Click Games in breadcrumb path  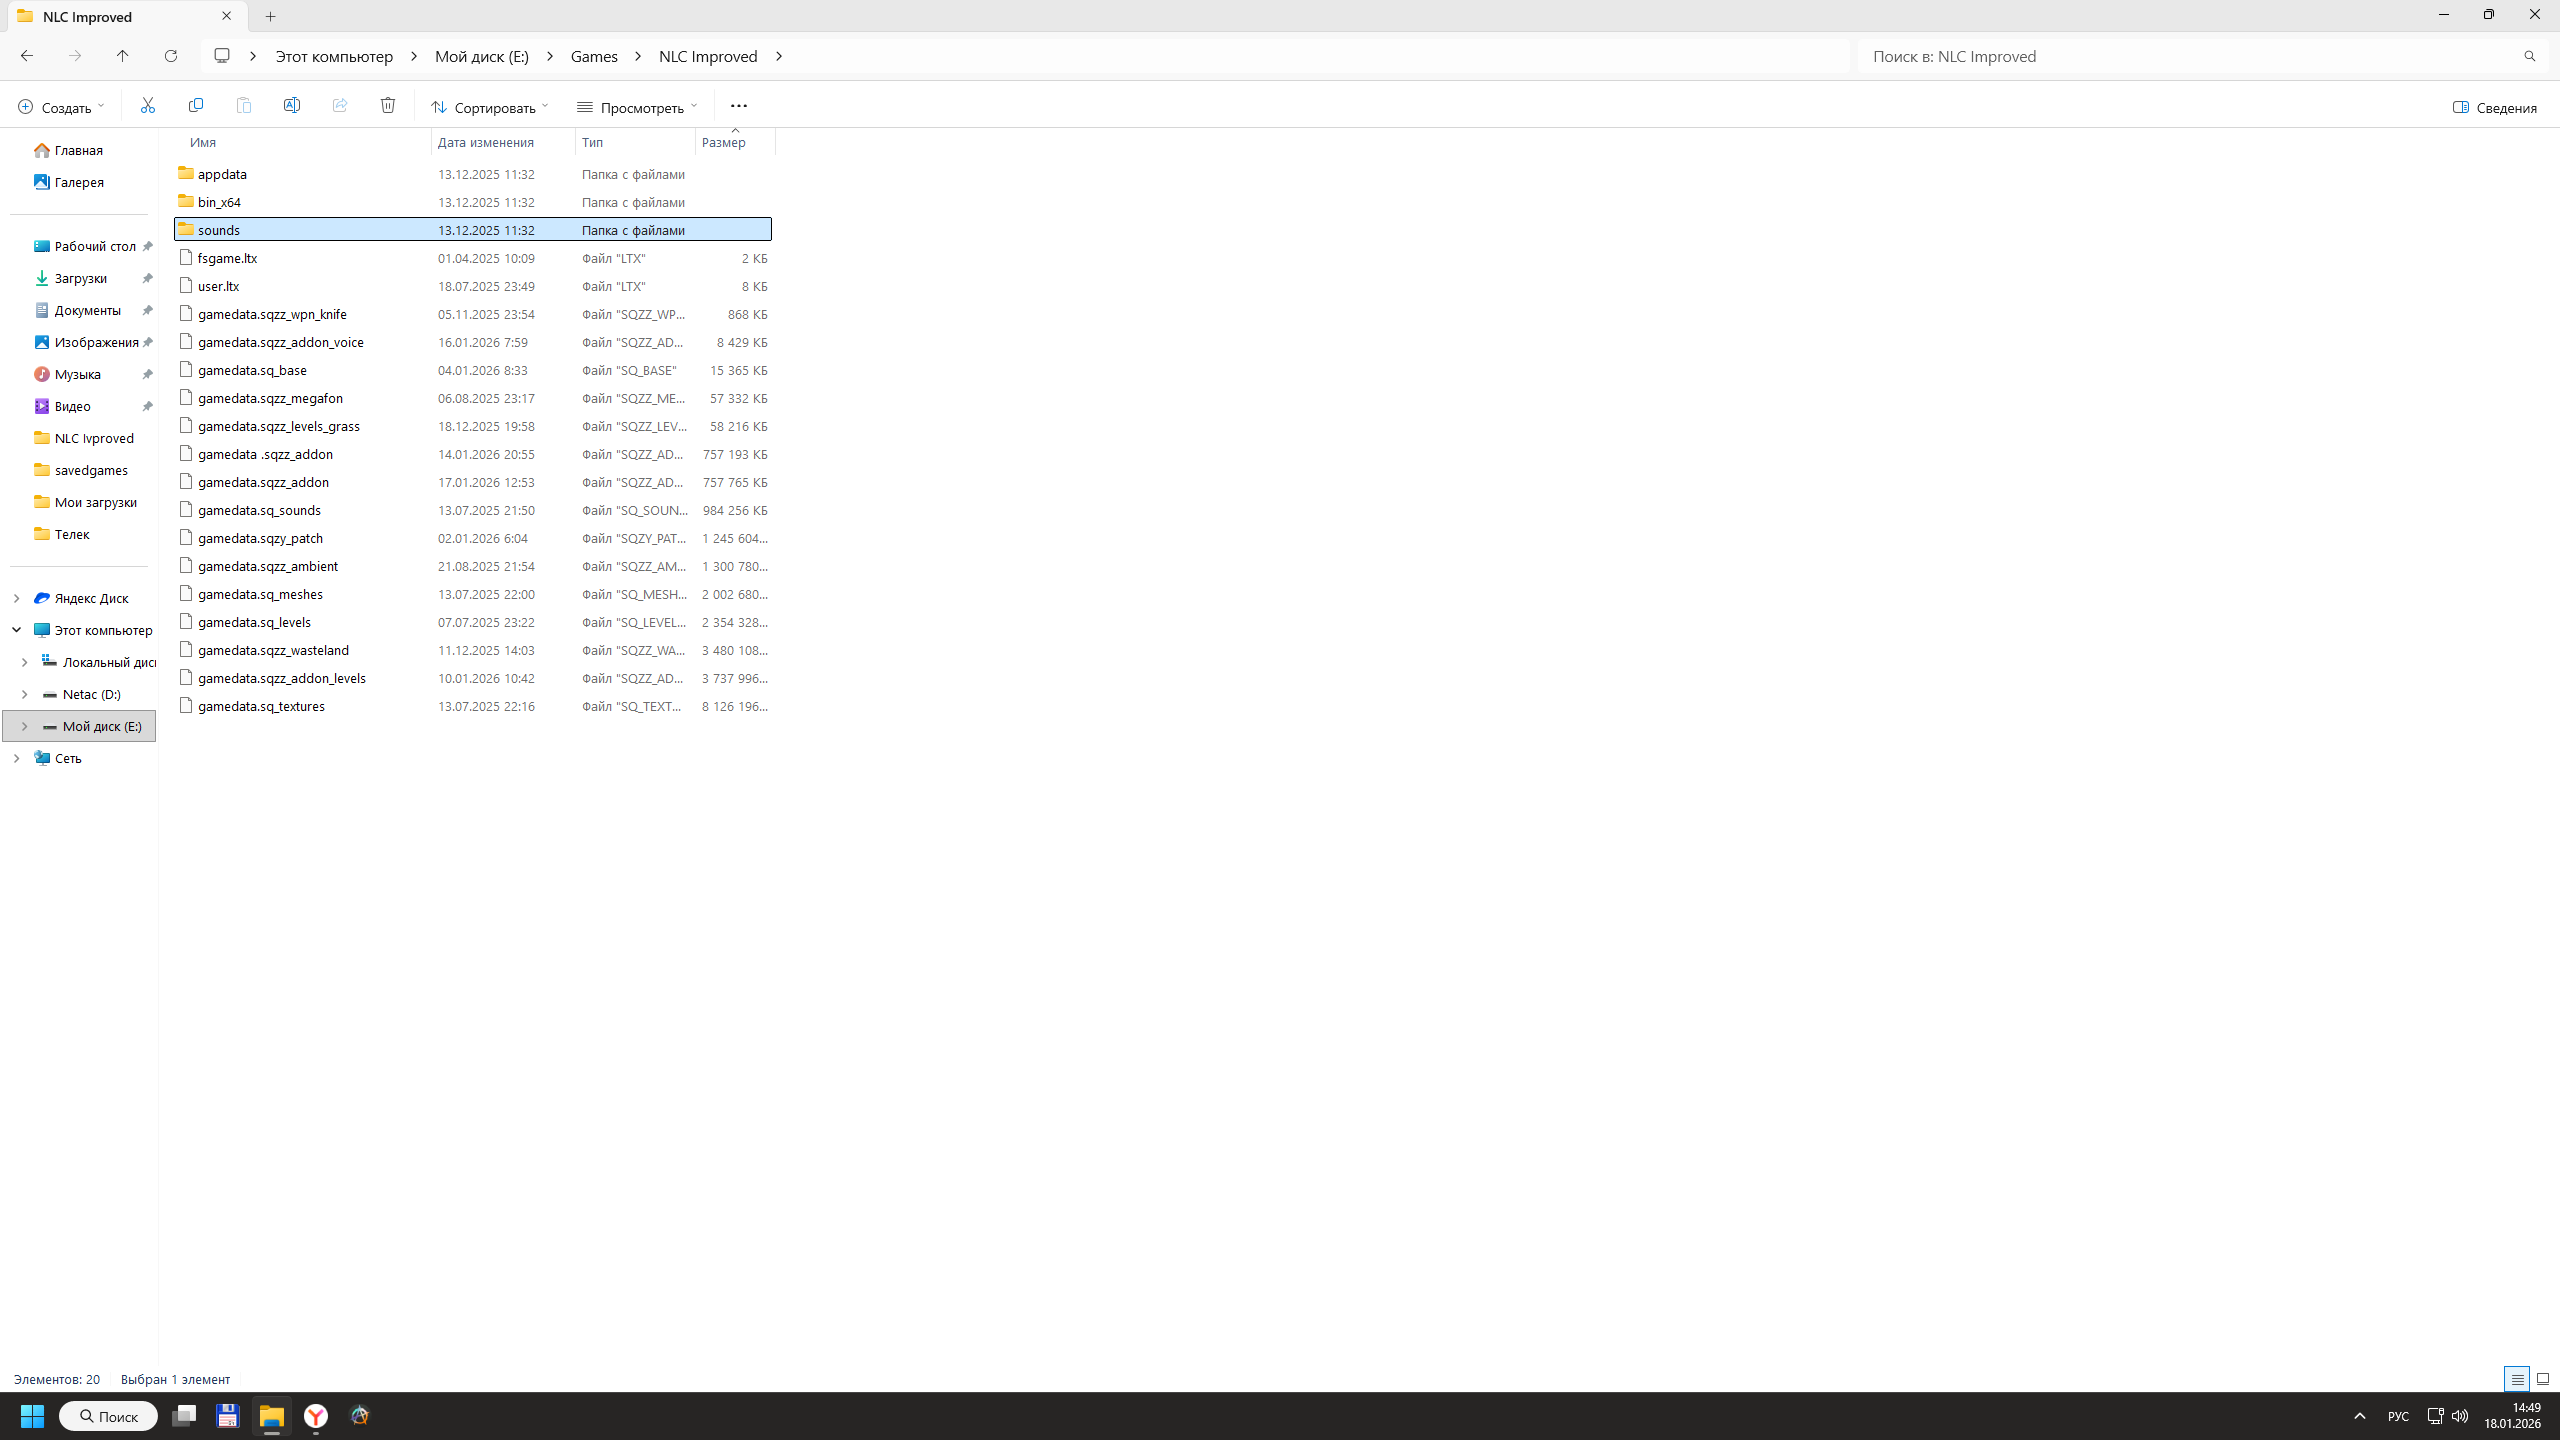[x=594, y=56]
